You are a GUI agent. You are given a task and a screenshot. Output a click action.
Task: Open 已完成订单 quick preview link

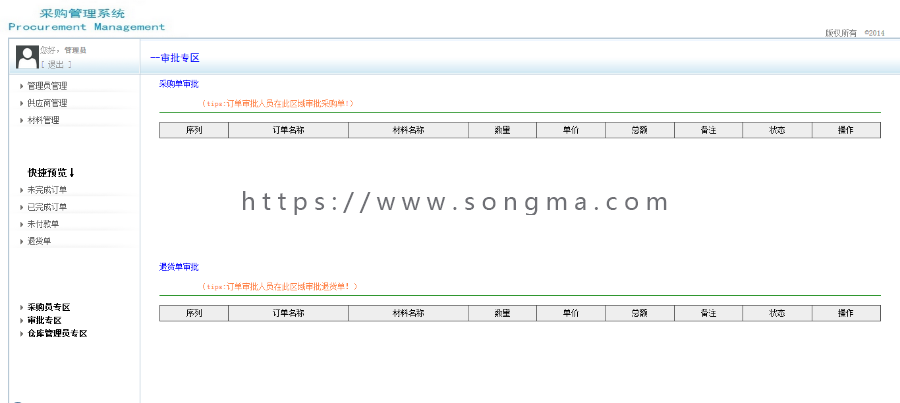point(47,207)
